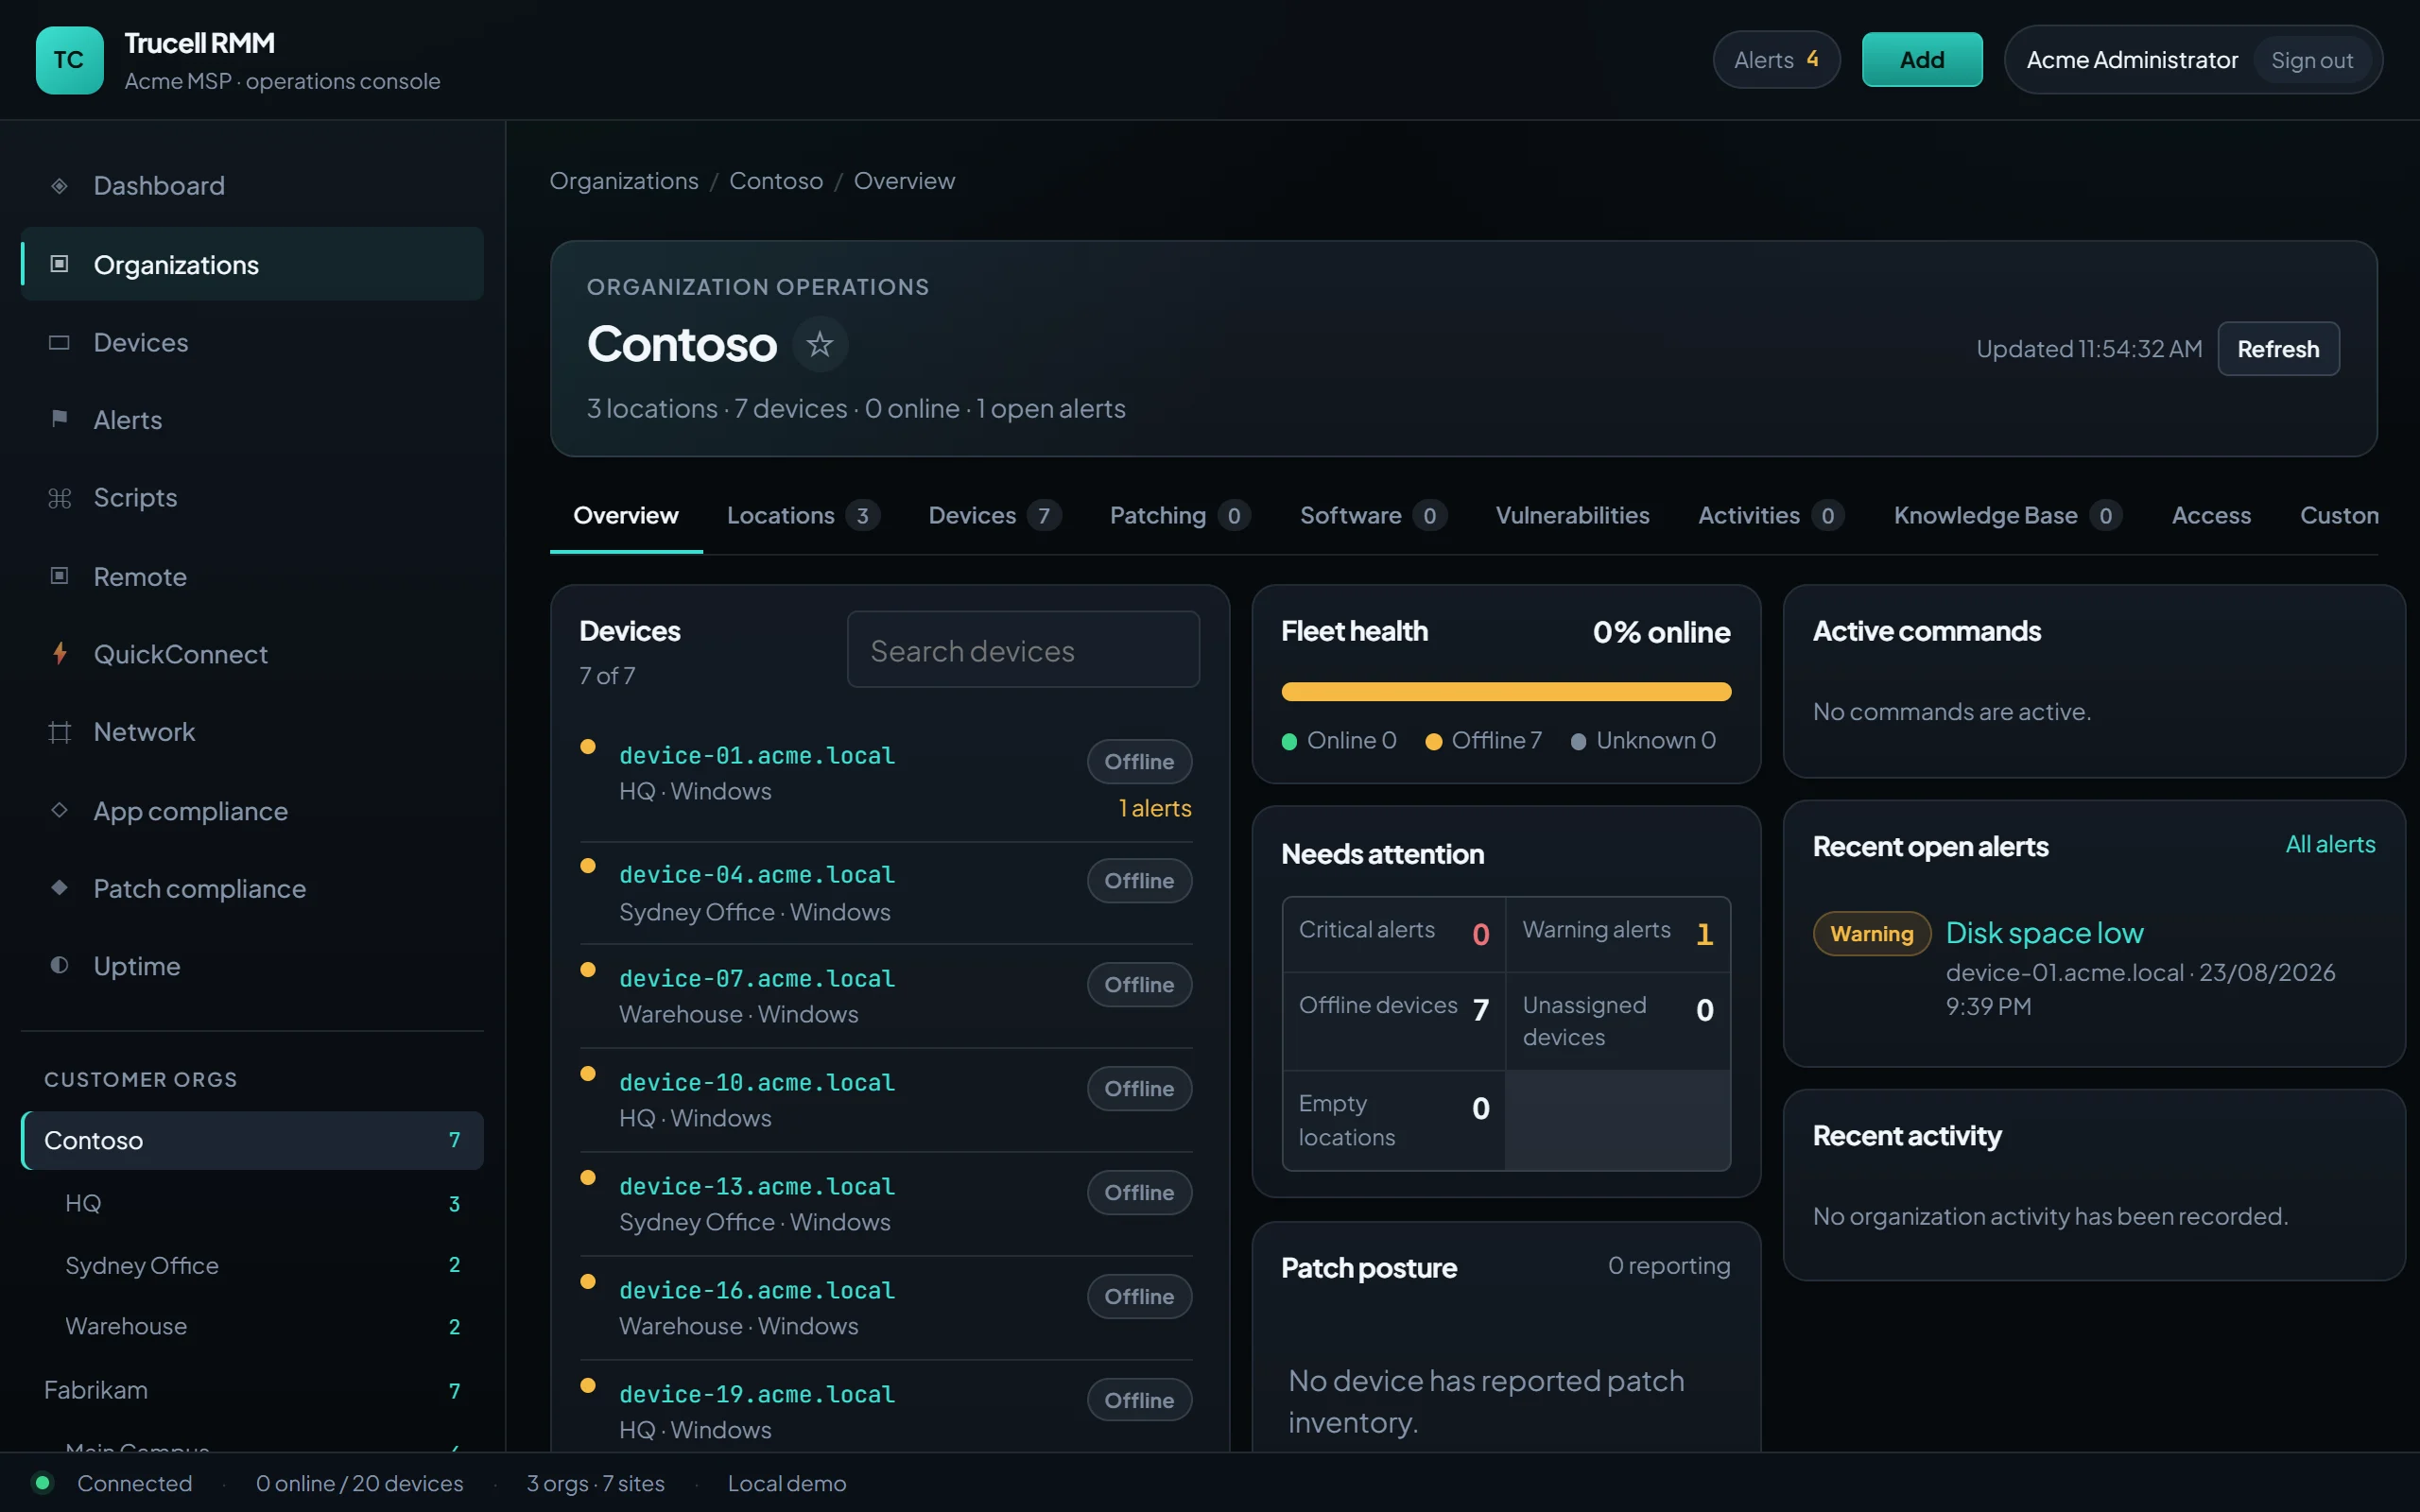Click Offline badge for device-04.acme.local
The image size is (2420, 1512).
point(1139,881)
